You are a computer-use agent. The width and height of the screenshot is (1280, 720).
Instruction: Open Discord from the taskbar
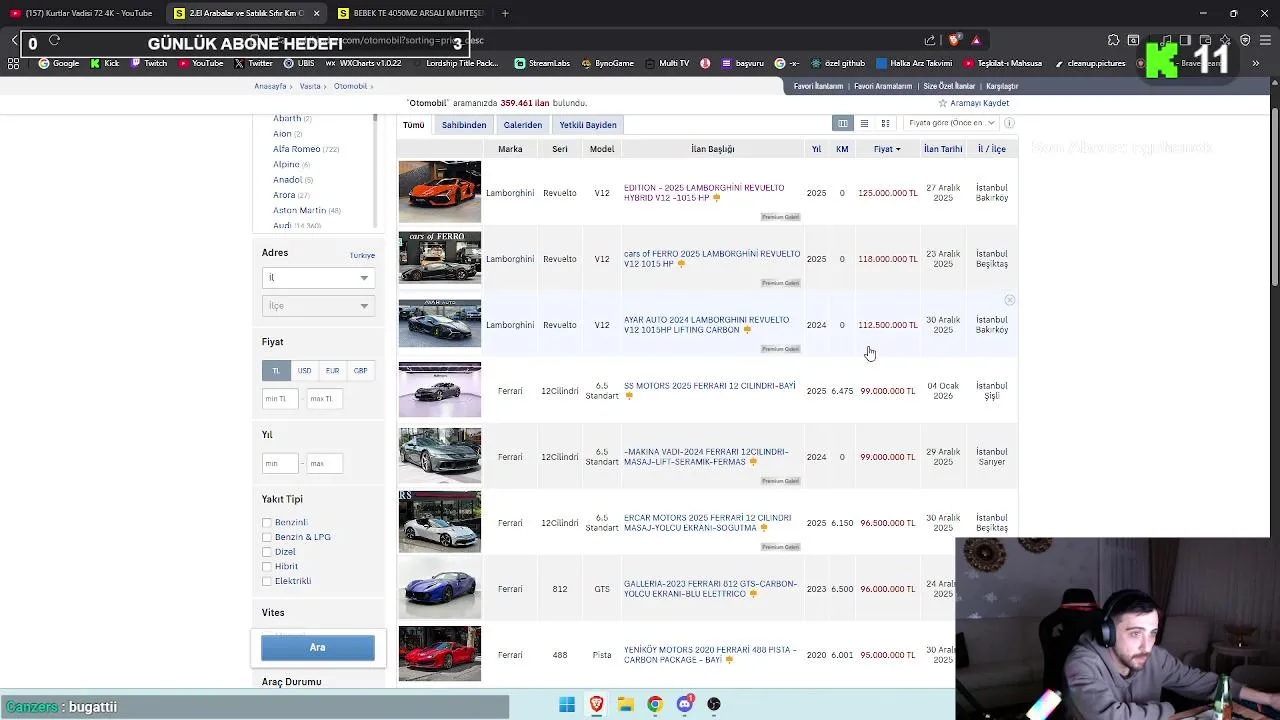pos(684,705)
